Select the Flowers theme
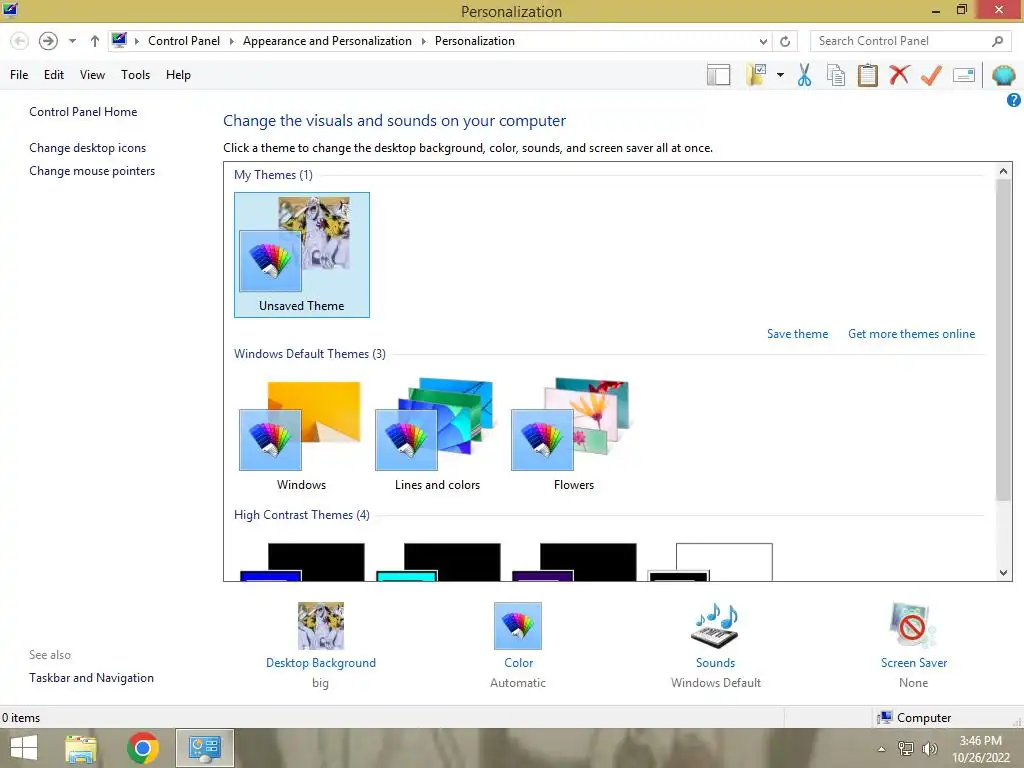The height and width of the screenshot is (768, 1024). click(573, 434)
